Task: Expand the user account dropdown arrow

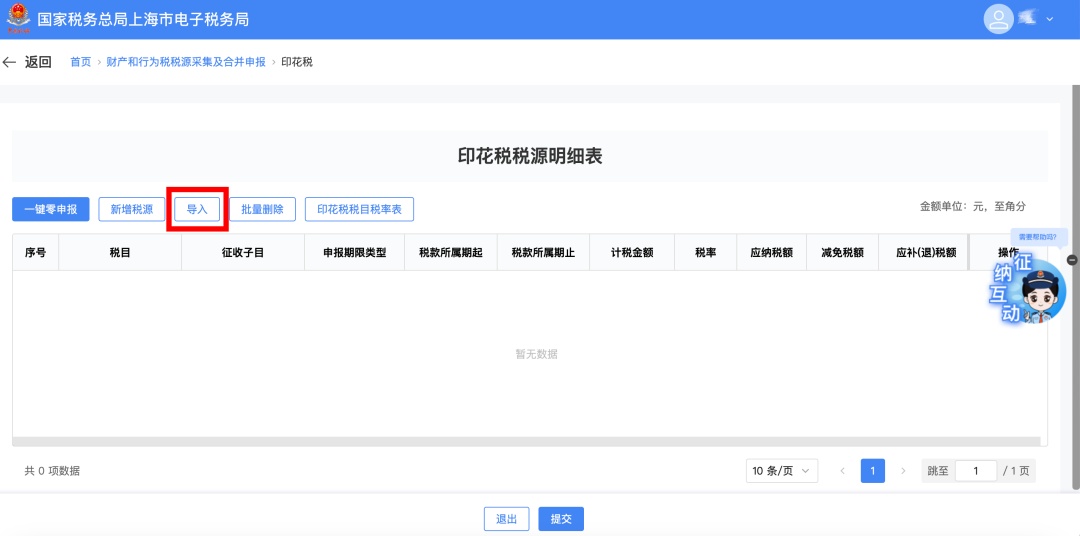Action: 1050,19
